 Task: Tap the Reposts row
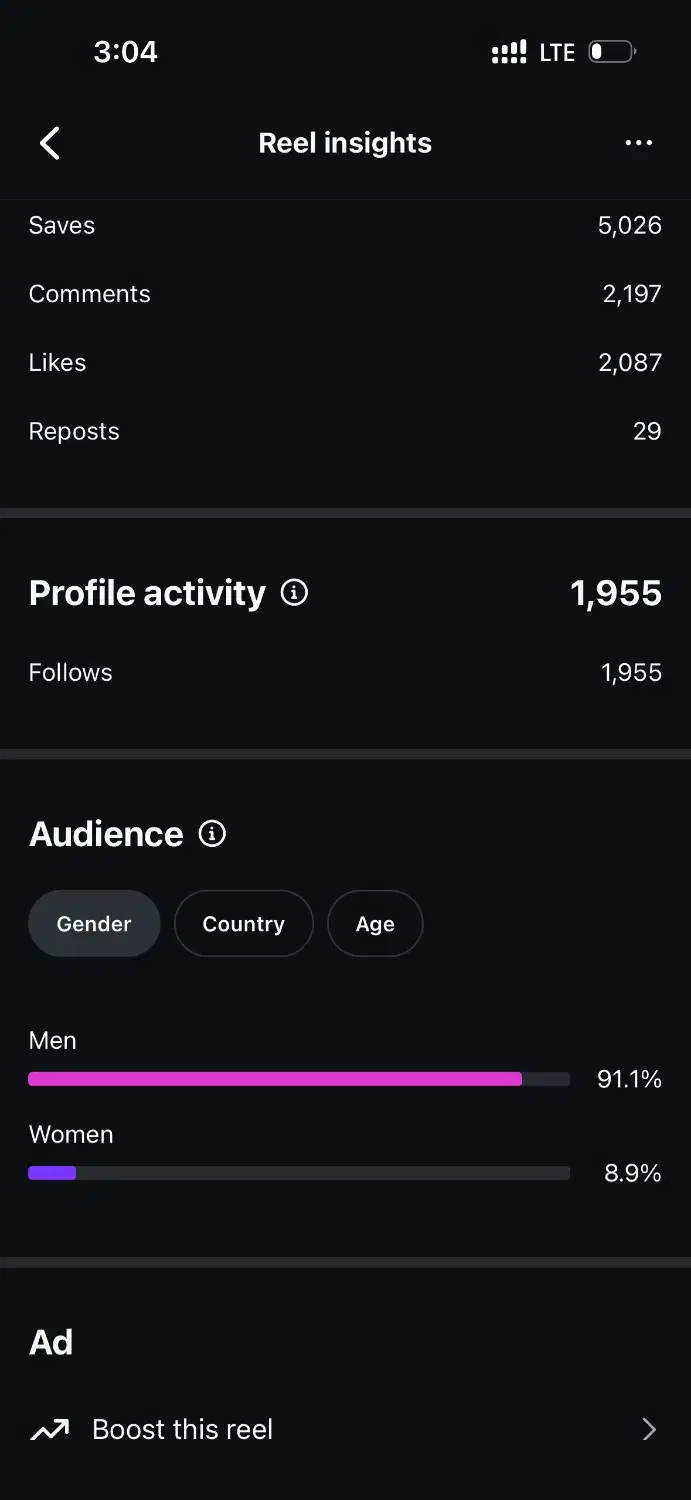coord(345,432)
